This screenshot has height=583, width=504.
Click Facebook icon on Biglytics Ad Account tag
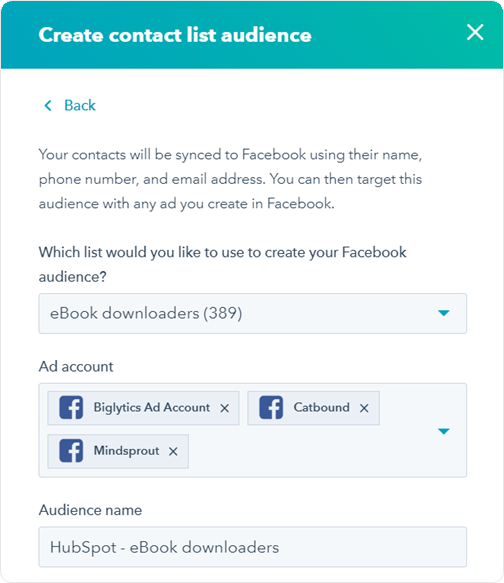pos(71,408)
